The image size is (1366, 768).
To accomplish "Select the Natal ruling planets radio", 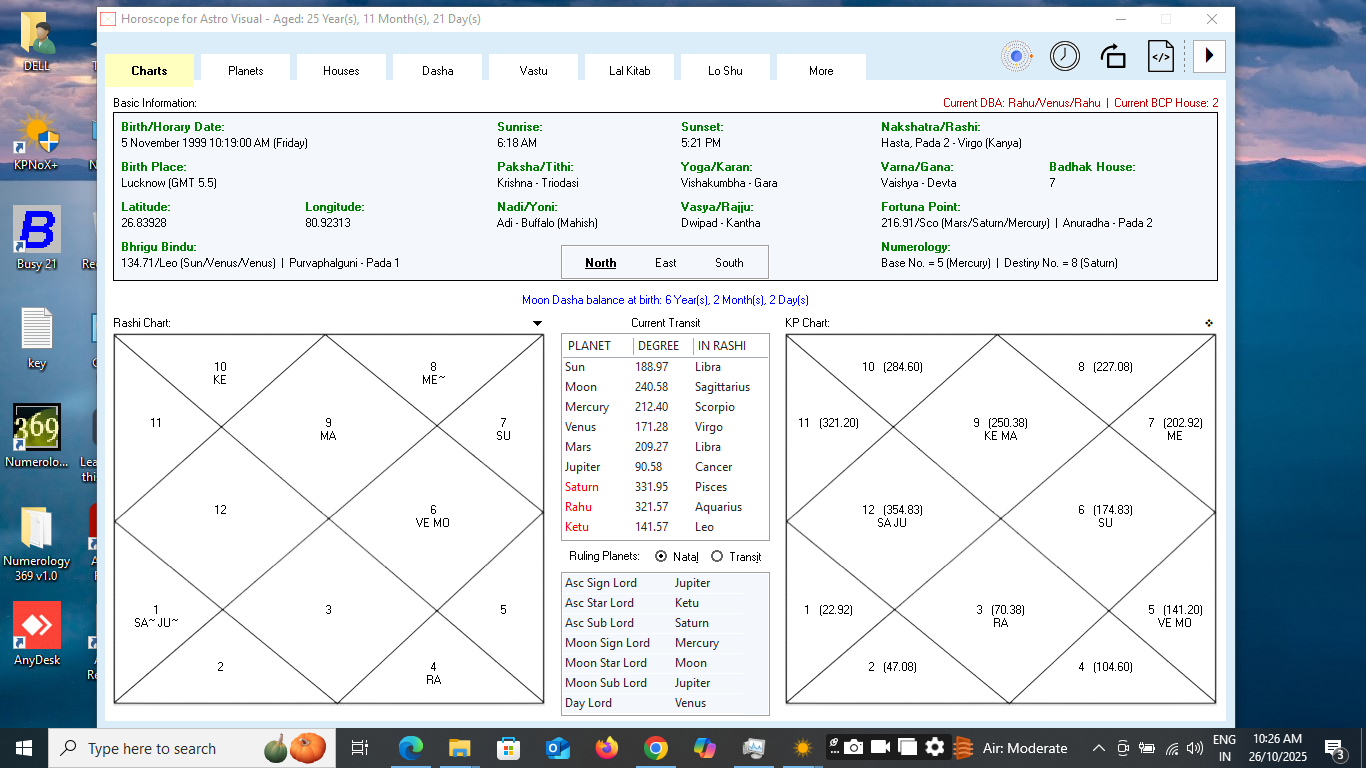I will (661, 556).
